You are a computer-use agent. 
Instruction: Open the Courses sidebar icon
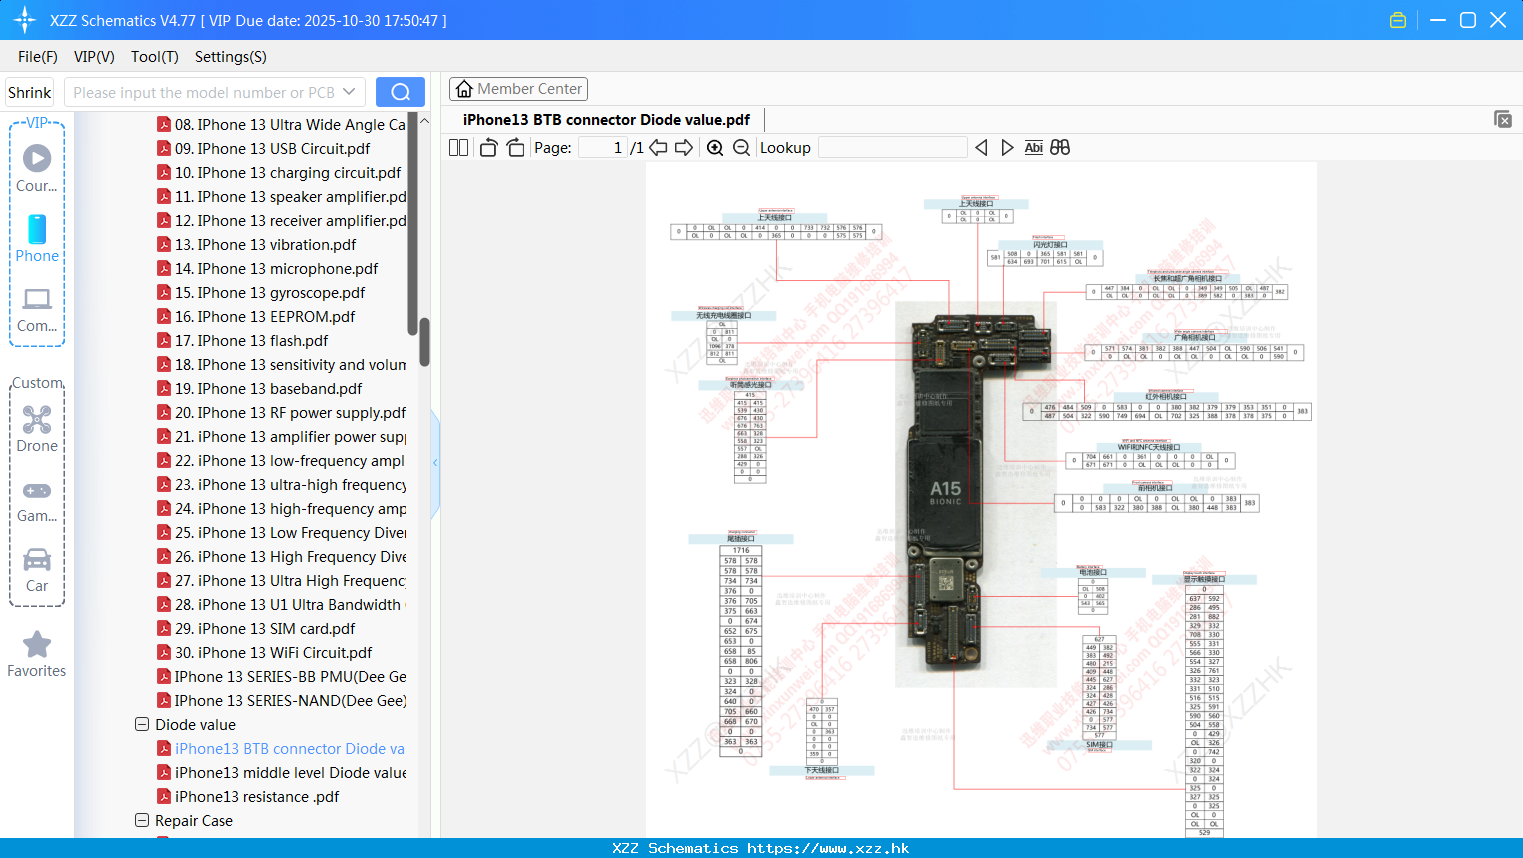point(37,167)
